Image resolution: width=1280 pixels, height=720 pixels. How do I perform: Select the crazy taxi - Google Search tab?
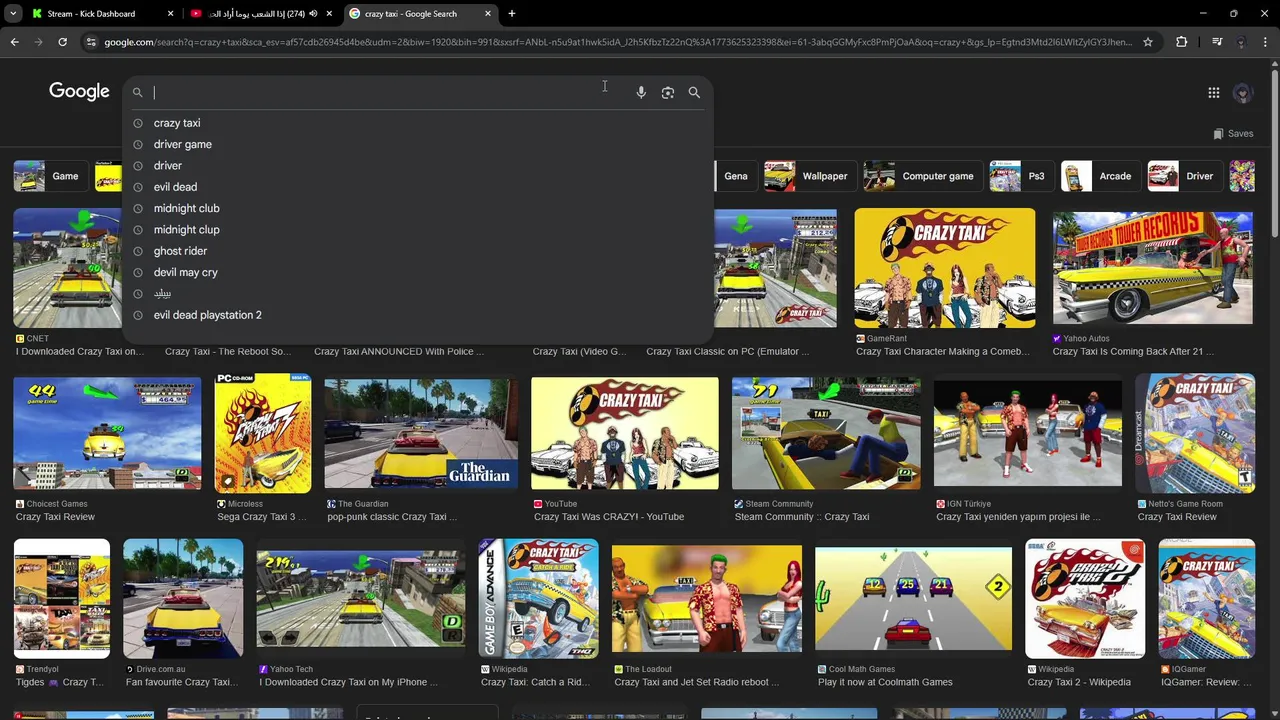pyautogui.click(x=420, y=14)
